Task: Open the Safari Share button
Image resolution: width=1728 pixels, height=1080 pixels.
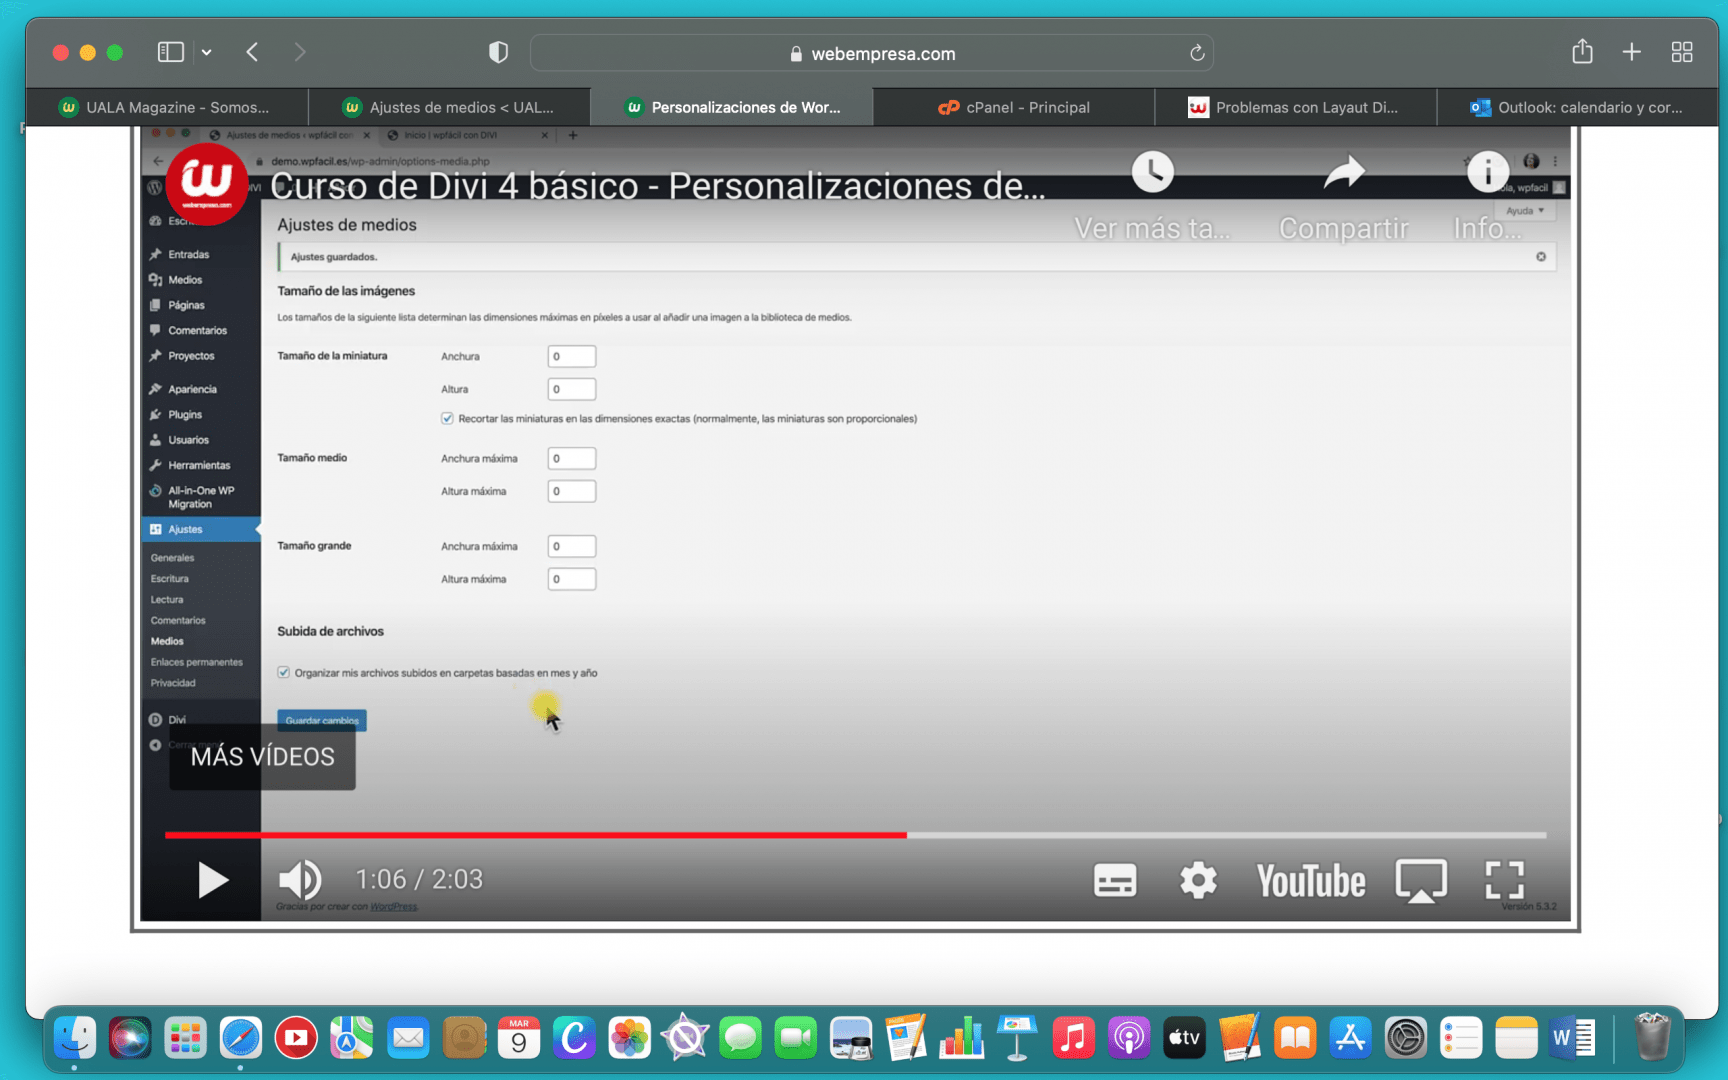Action: click(x=1582, y=51)
